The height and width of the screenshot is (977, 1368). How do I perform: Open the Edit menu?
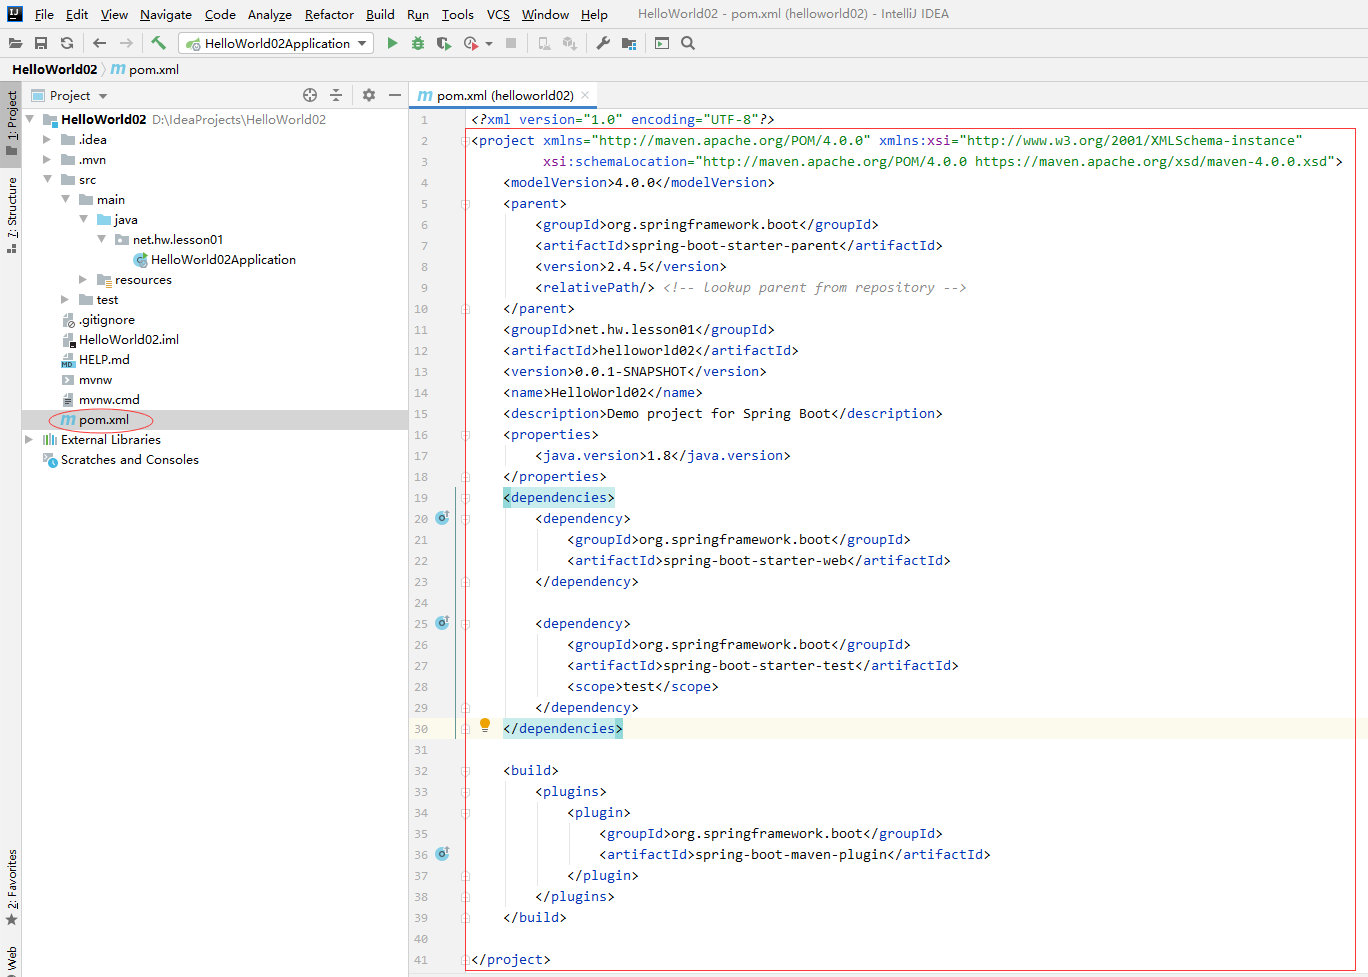[77, 14]
